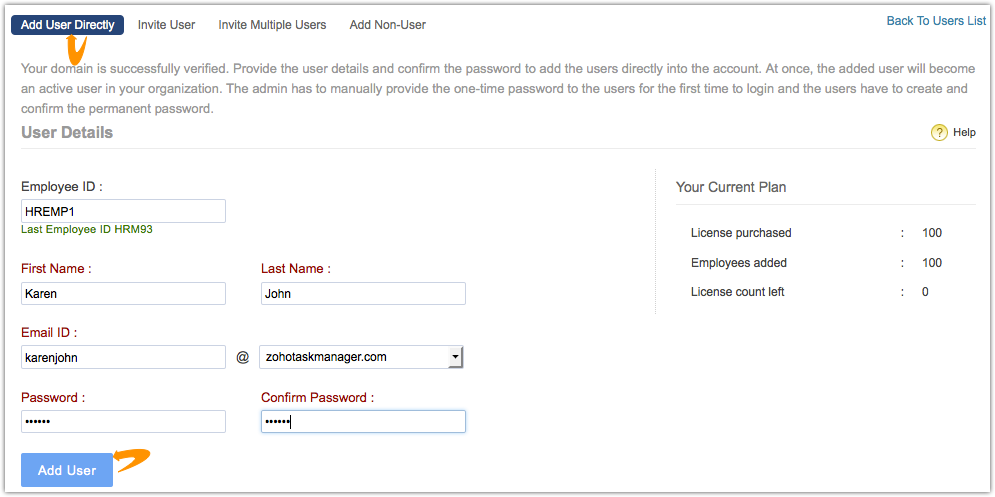Screen dimensions: 995x497
Task: Click the Email ID username field
Action: click(123, 357)
